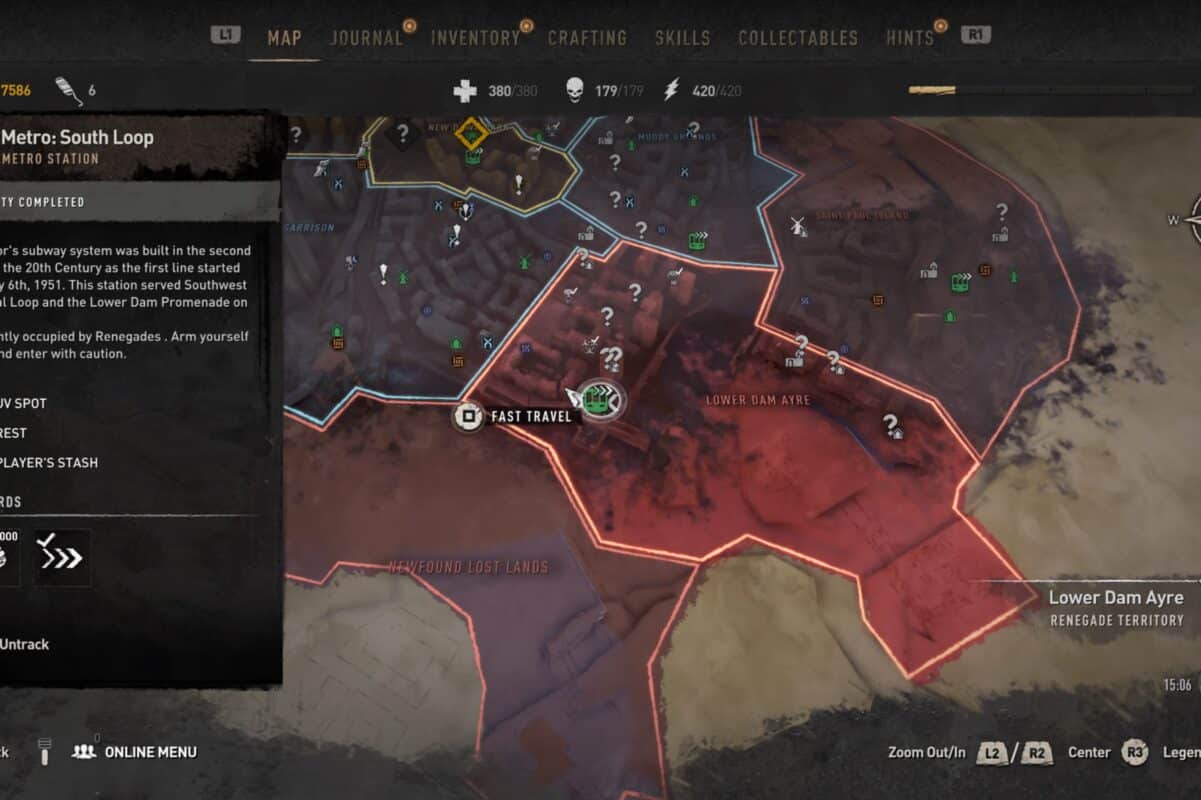Switch to the Journal tab
Image resolution: width=1201 pixels, height=800 pixels.
tap(365, 38)
